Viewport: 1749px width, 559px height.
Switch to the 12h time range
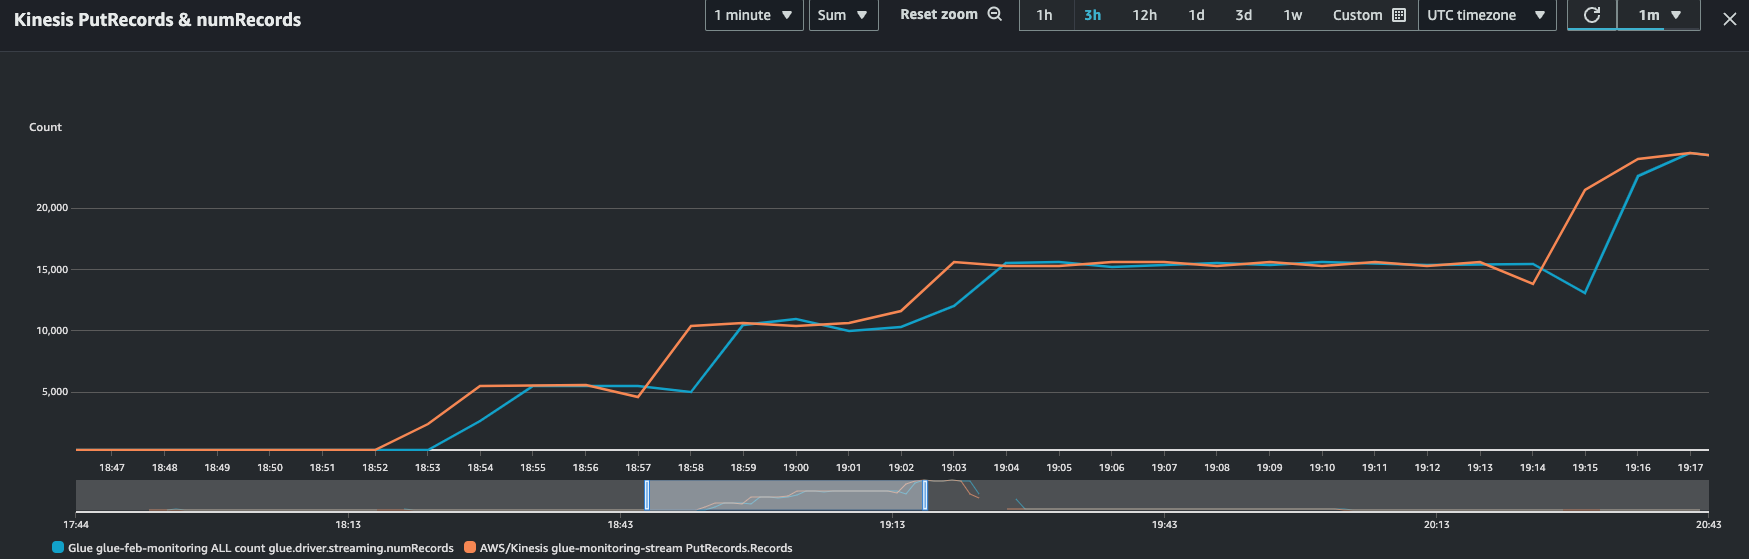1144,15
